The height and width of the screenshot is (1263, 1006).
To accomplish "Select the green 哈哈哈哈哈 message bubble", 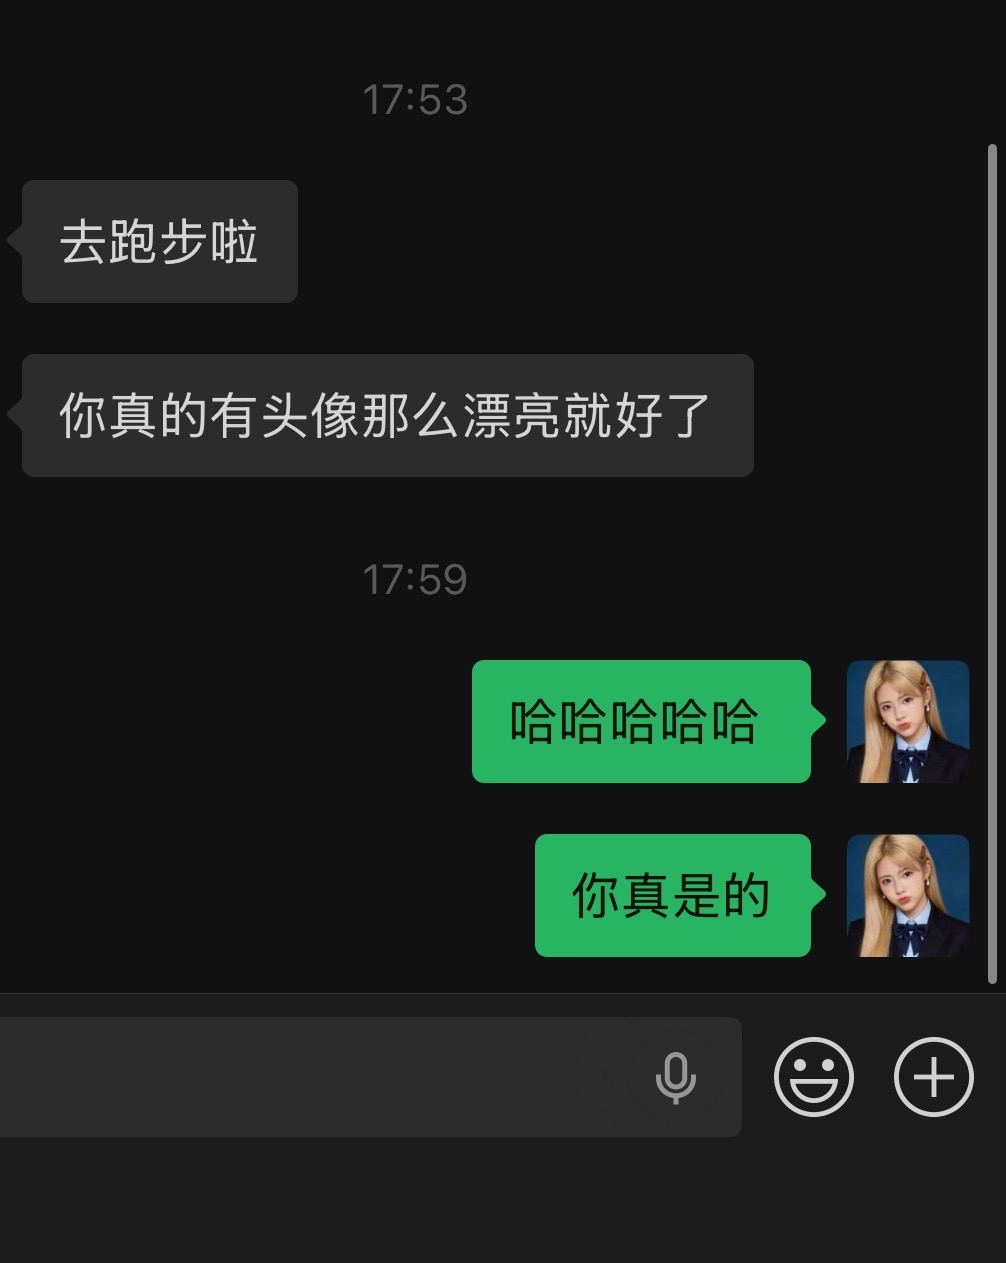I will (641, 721).
